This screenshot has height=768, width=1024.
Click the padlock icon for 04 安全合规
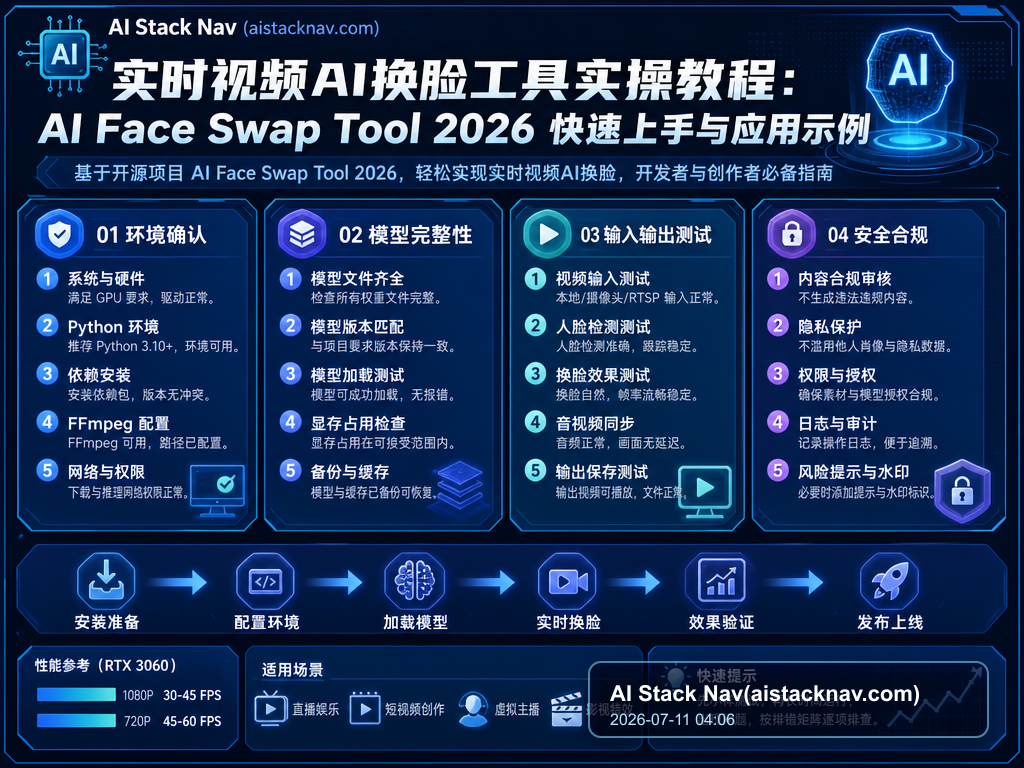click(792, 234)
